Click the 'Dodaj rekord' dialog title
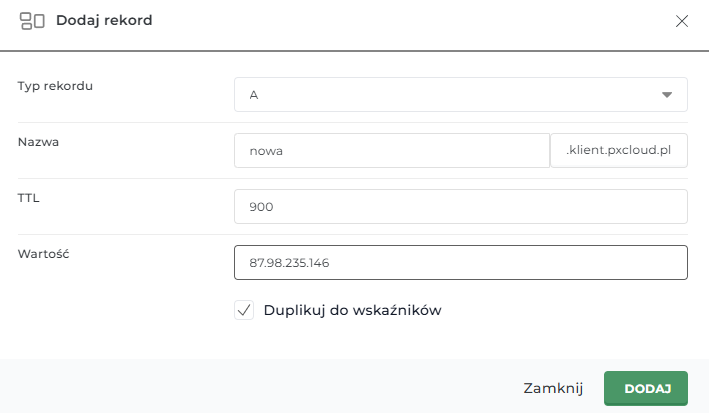The height and width of the screenshot is (413, 709). pyautogui.click(x=105, y=20)
